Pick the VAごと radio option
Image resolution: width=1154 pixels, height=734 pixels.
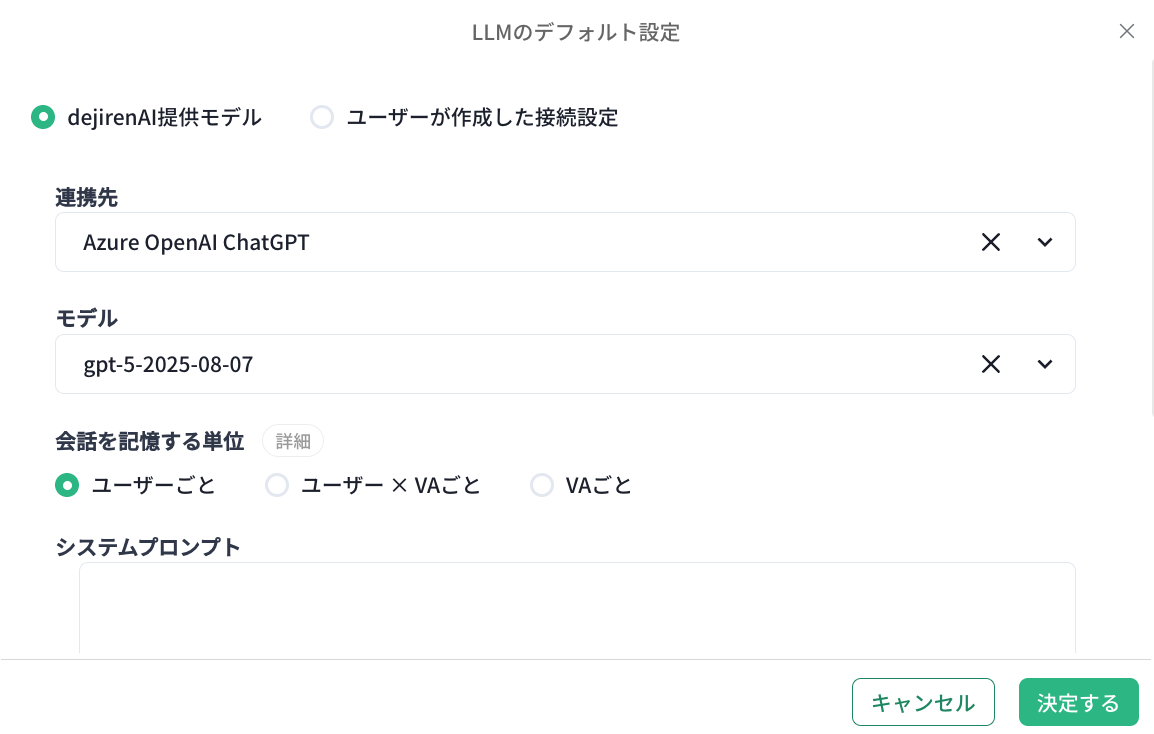click(x=542, y=486)
